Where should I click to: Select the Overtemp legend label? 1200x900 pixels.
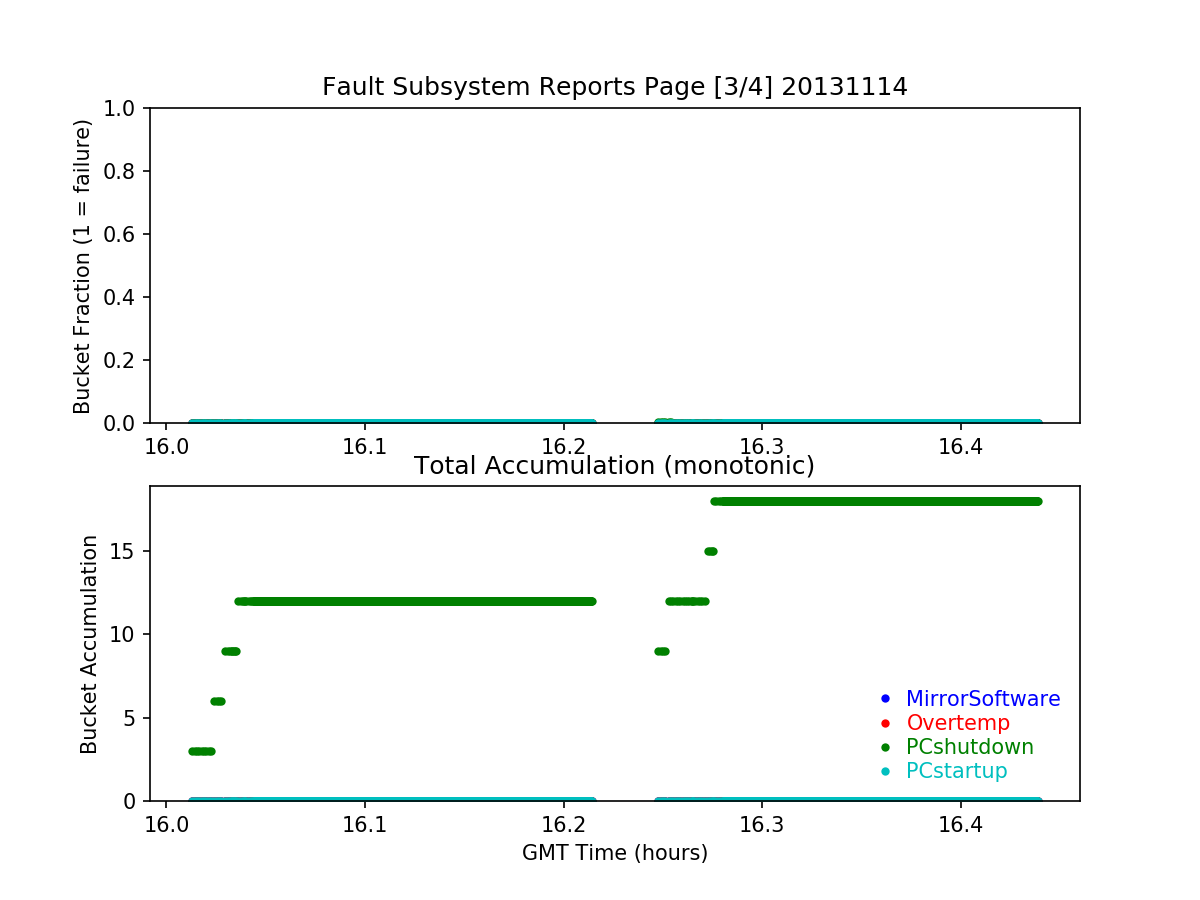click(x=957, y=723)
